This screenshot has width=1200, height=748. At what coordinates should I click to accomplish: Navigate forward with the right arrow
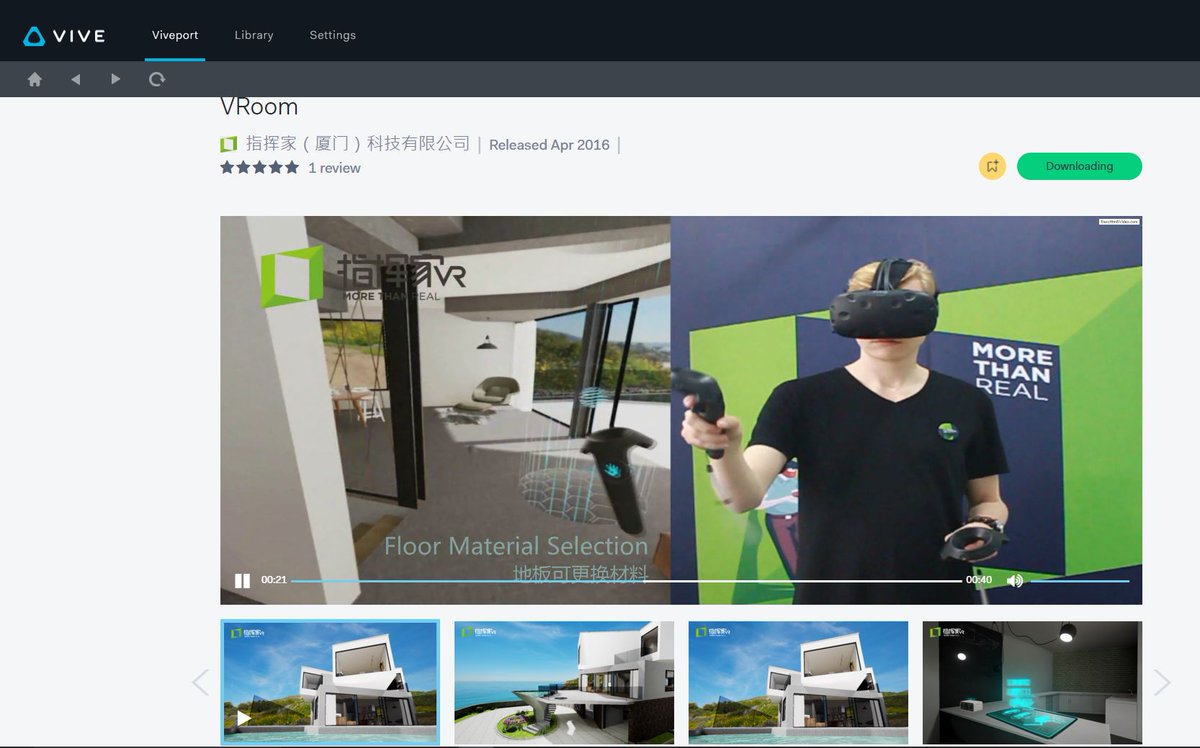116,79
